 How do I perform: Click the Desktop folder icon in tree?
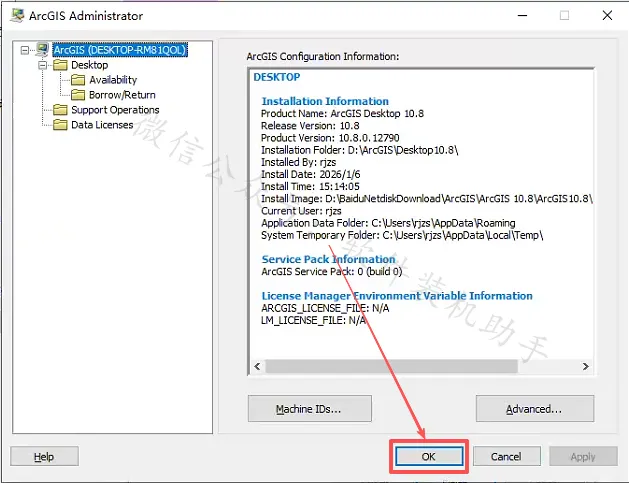click(x=61, y=65)
